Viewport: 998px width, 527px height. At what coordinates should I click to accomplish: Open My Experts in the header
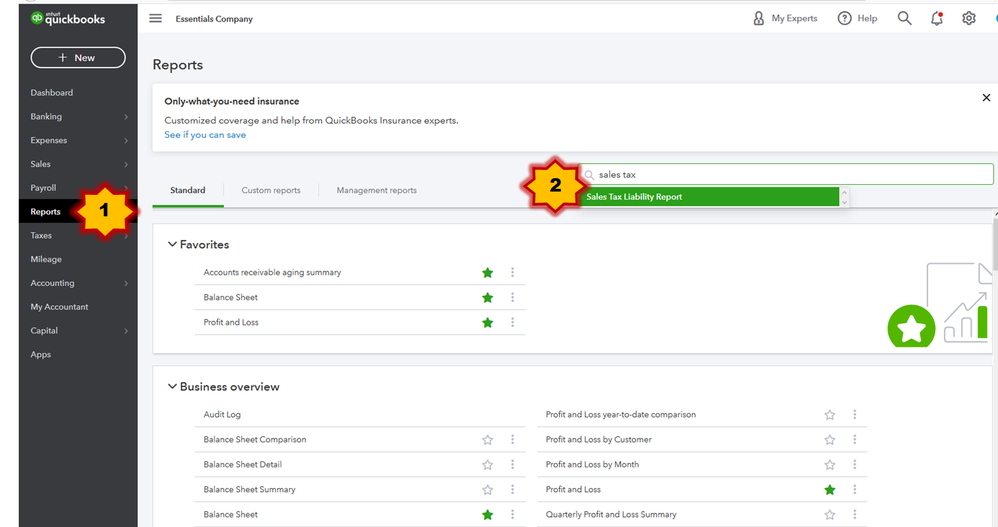pyautogui.click(x=785, y=18)
